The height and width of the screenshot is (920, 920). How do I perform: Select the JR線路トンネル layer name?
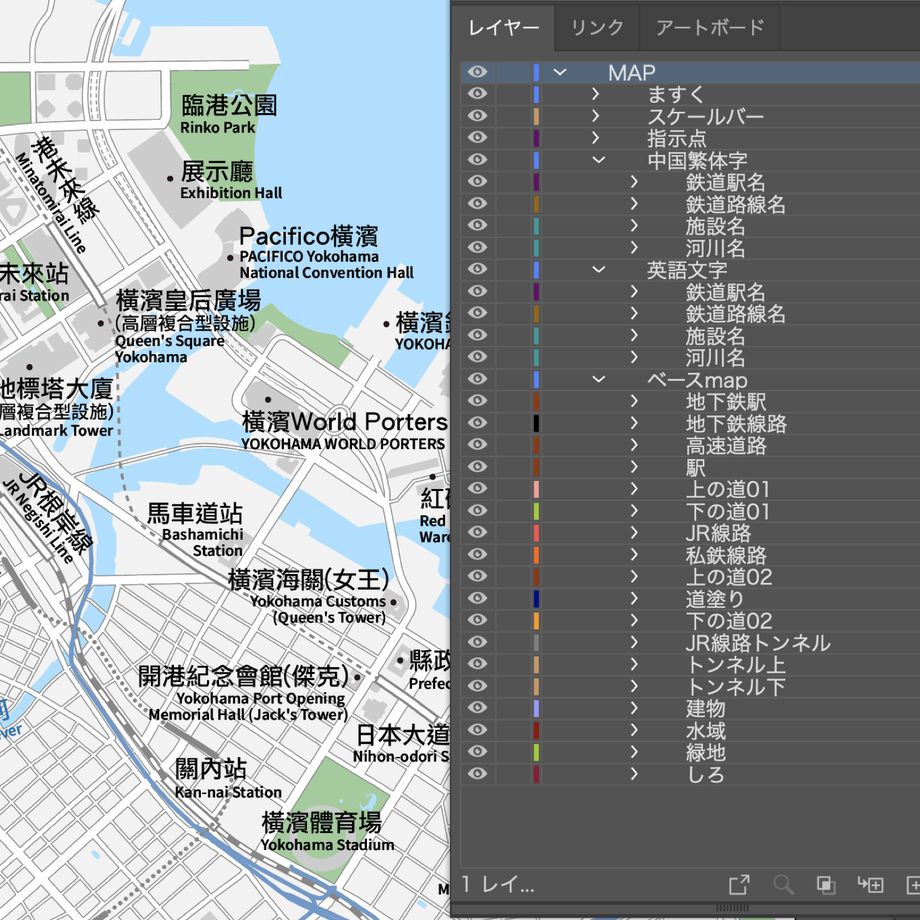click(757, 642)
